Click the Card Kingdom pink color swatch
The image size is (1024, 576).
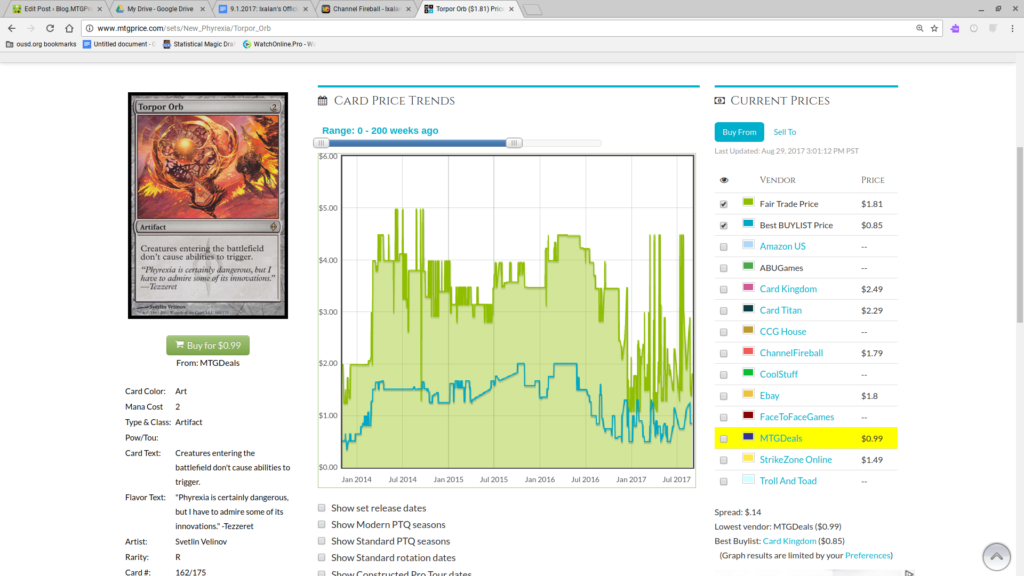pyautogui.click(x=748, y=287)
